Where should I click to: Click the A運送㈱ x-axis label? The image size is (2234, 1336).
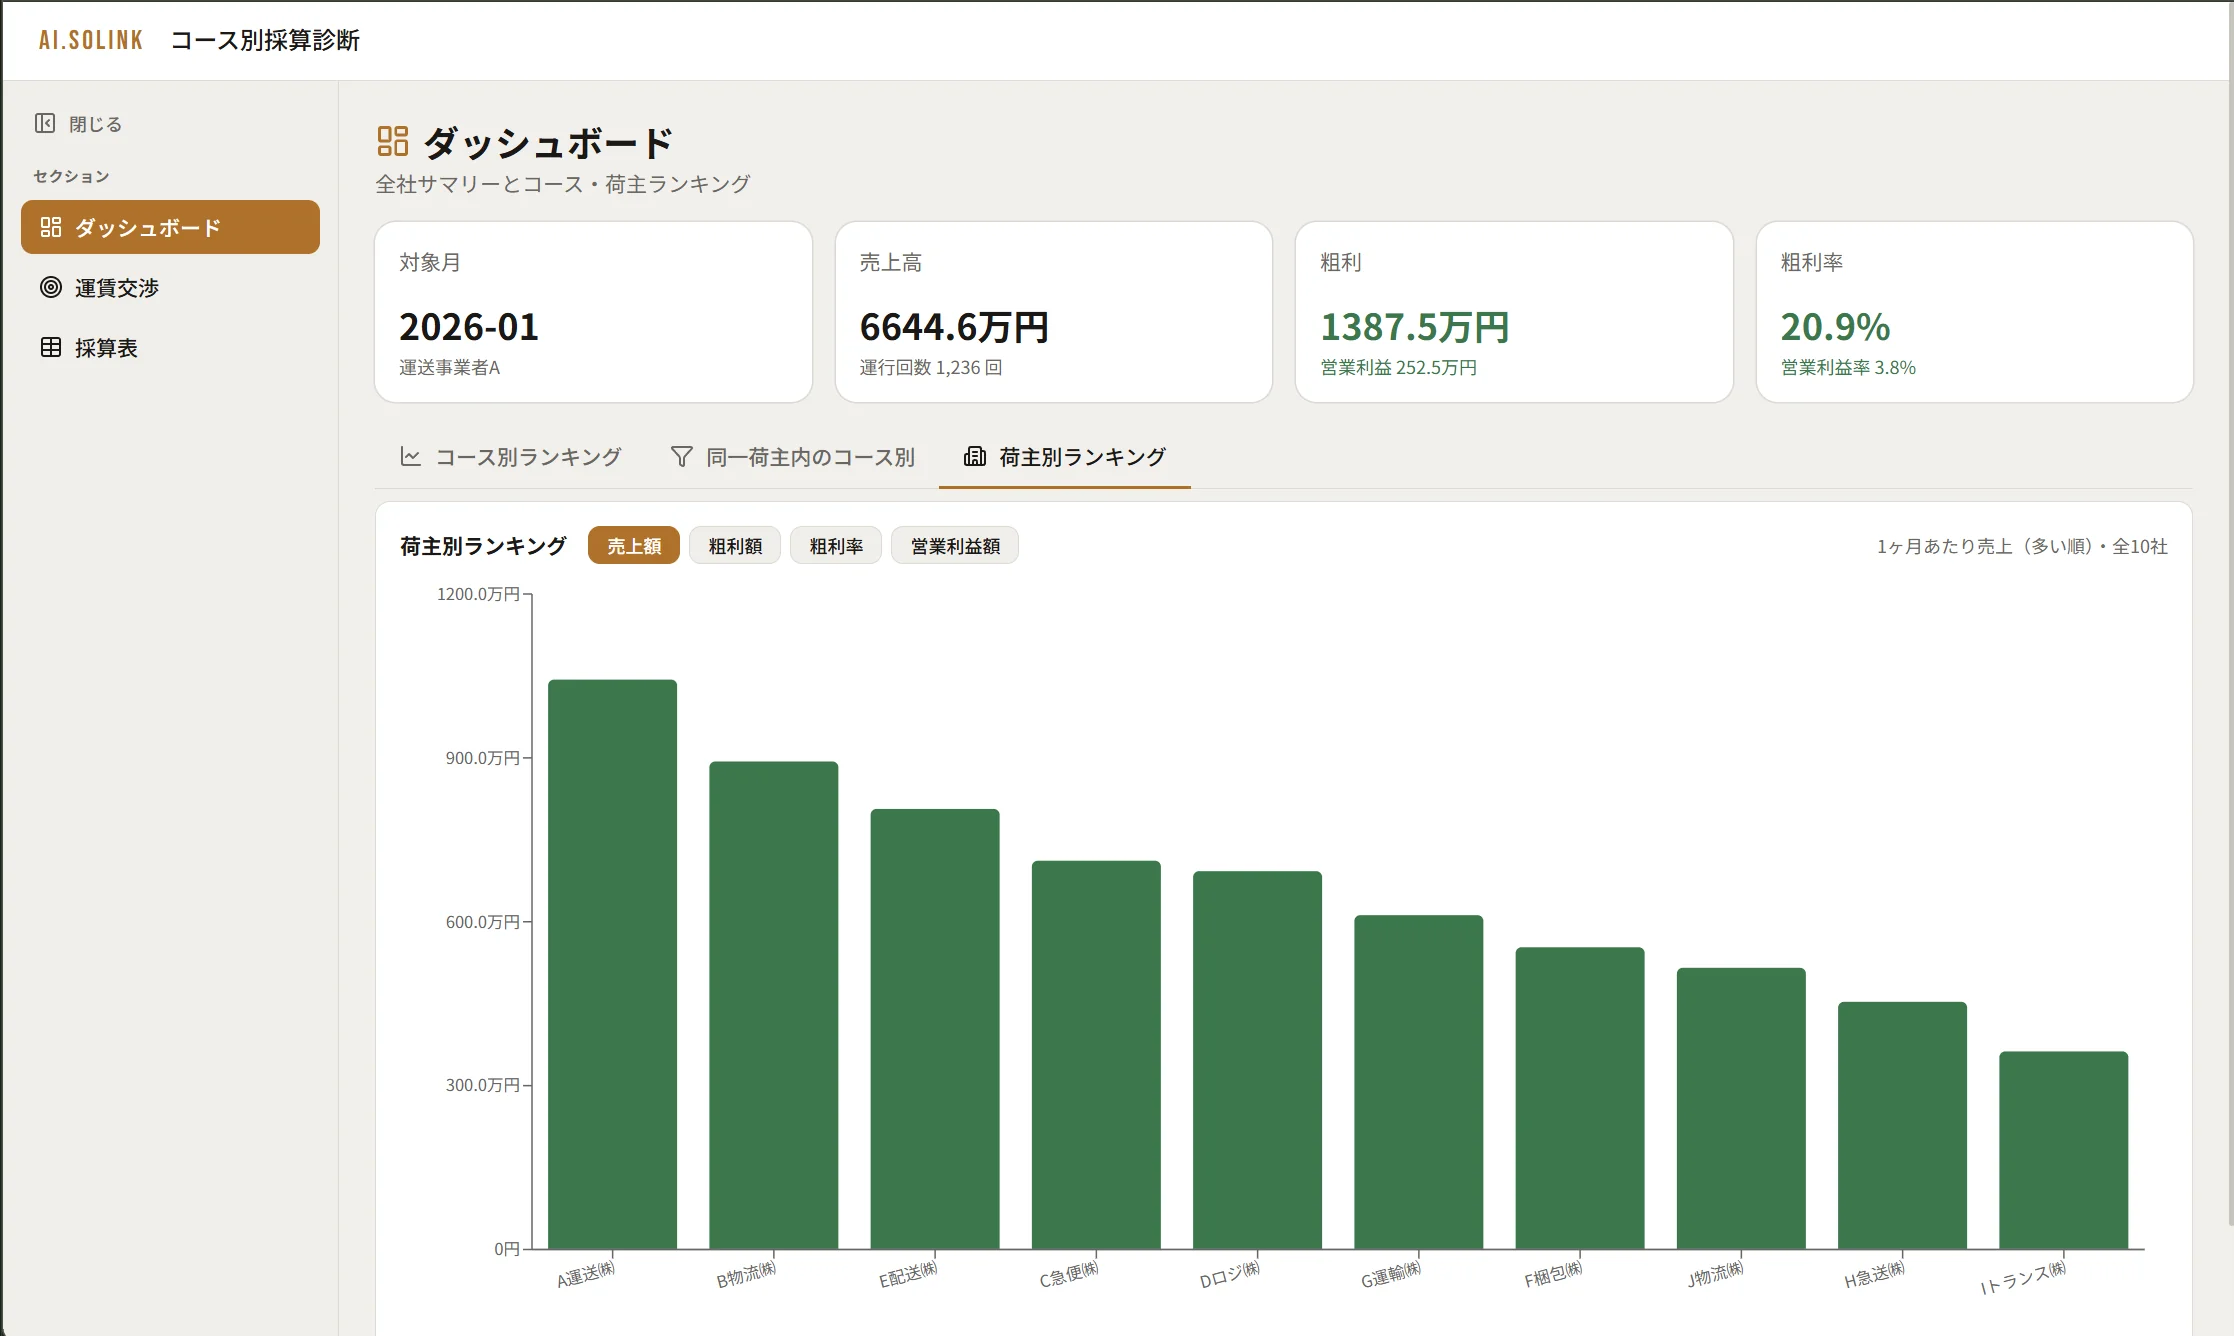(586, 1274)
